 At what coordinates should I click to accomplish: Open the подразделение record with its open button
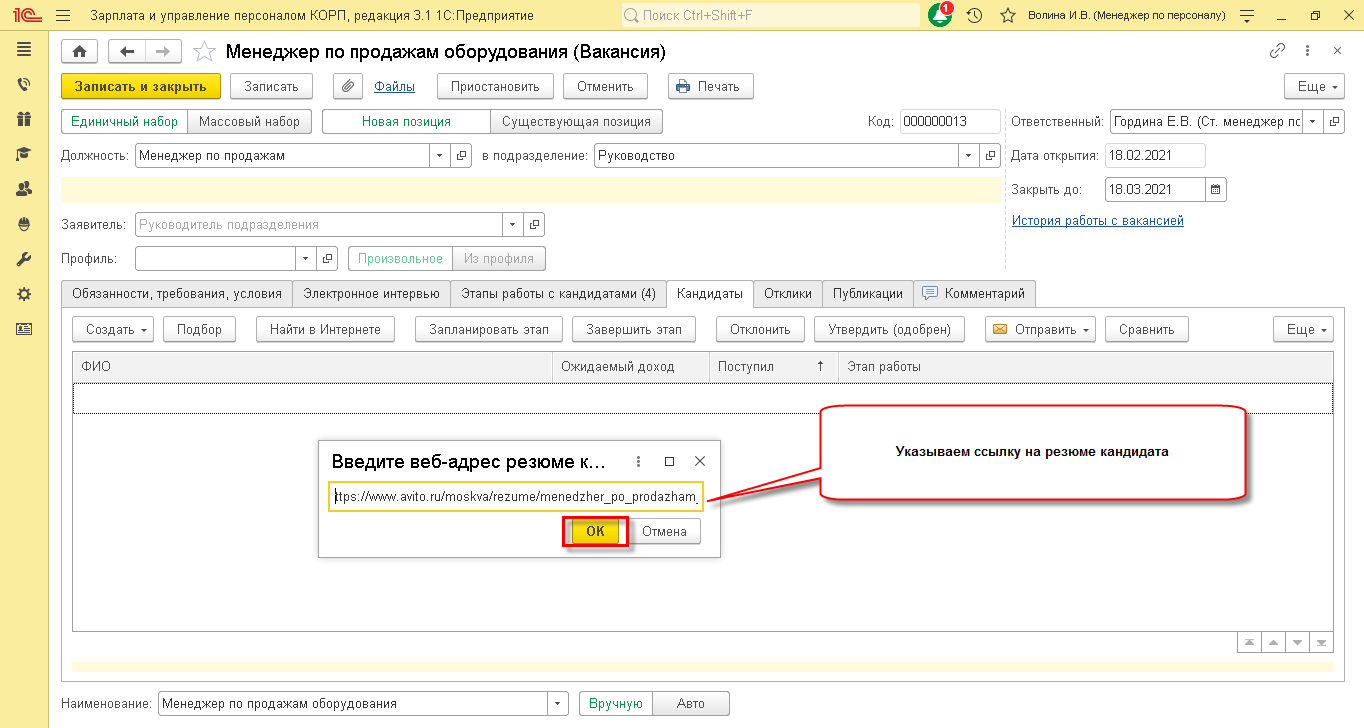[x=991, y=156]
